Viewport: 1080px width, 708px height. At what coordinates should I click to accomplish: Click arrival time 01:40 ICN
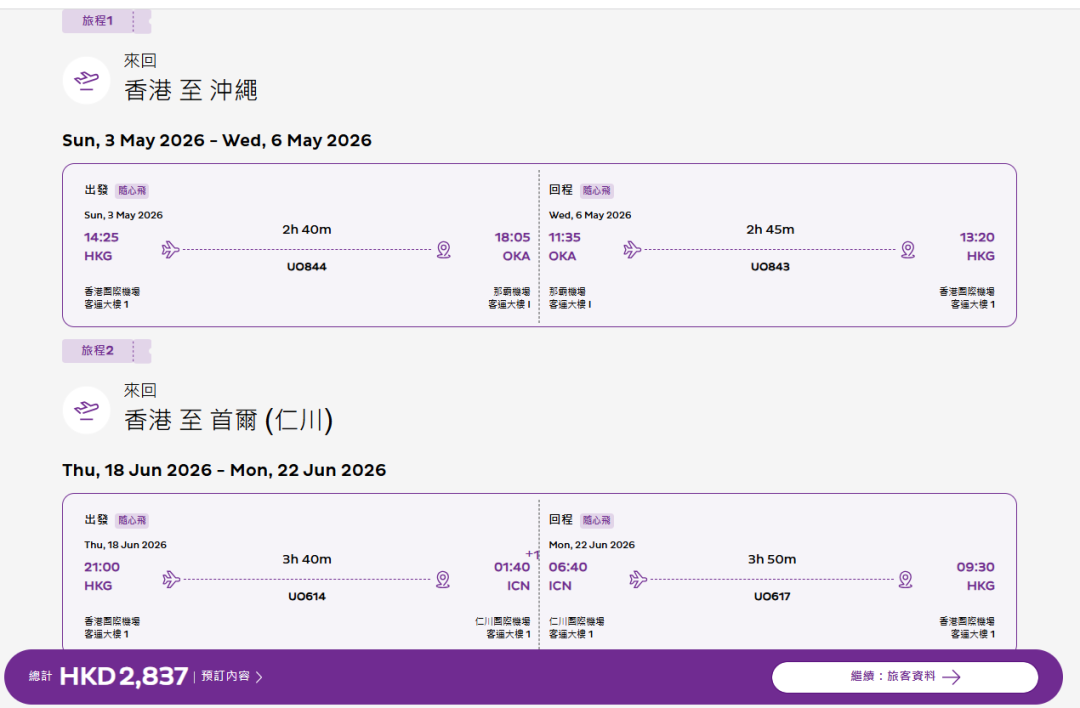point(512,576)
